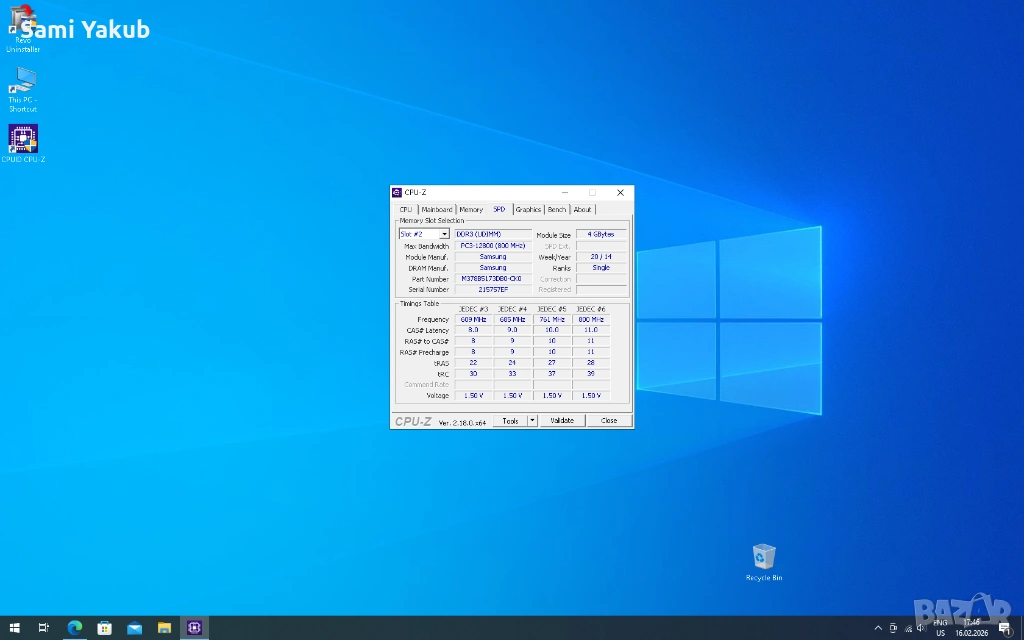Click the Close button in CPU-Z

608,421
